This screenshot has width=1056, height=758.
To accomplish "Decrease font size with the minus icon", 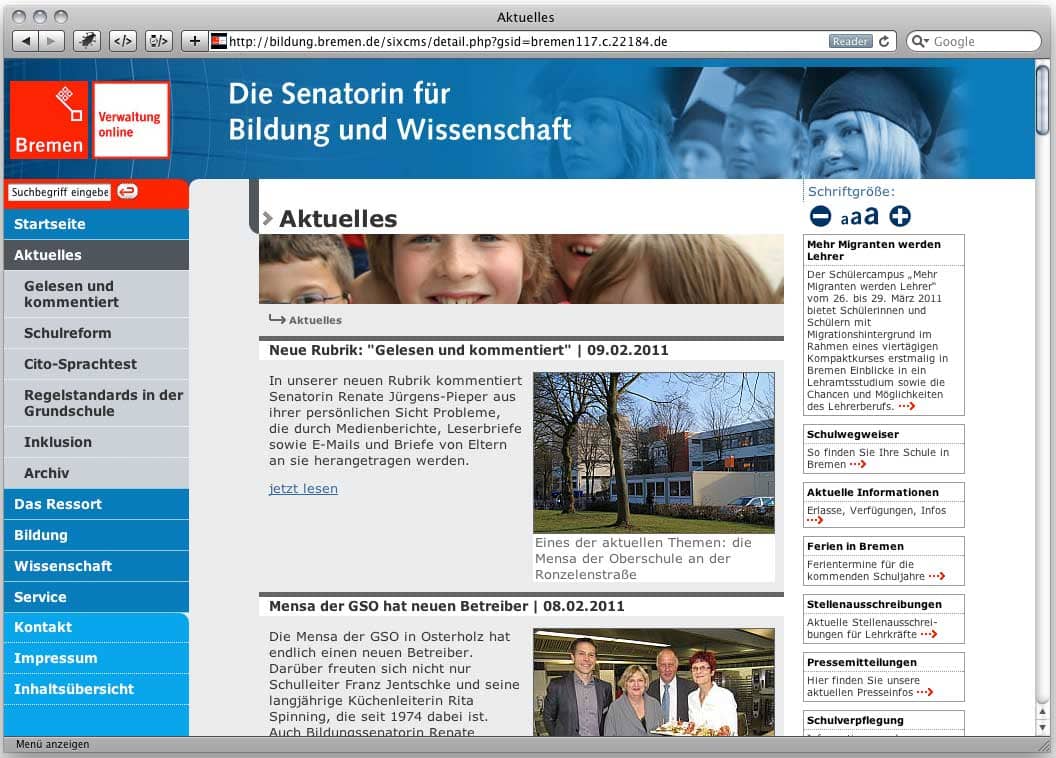I will [x=820, y=216].
